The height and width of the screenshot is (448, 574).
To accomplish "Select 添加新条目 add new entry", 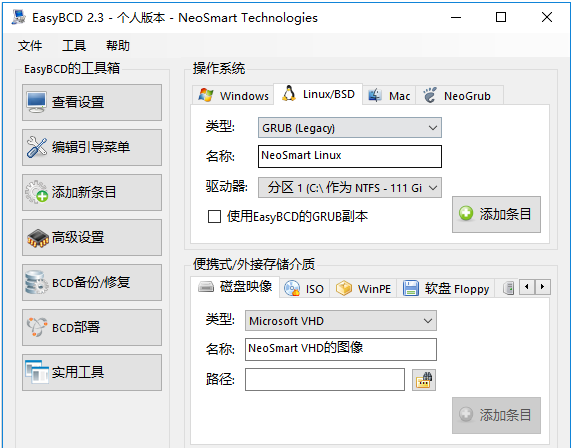I will pyautogui.click(x=92, y=193).
